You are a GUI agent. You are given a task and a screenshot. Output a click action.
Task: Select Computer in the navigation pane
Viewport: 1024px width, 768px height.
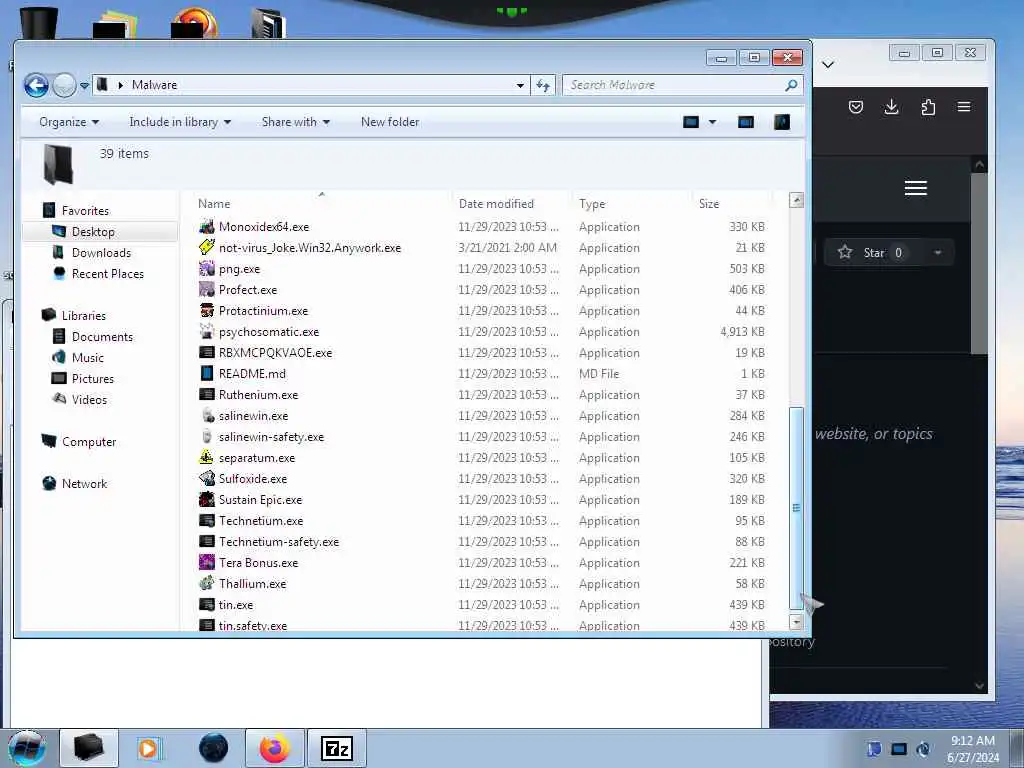pyautogui.click(x=89, y=442)
